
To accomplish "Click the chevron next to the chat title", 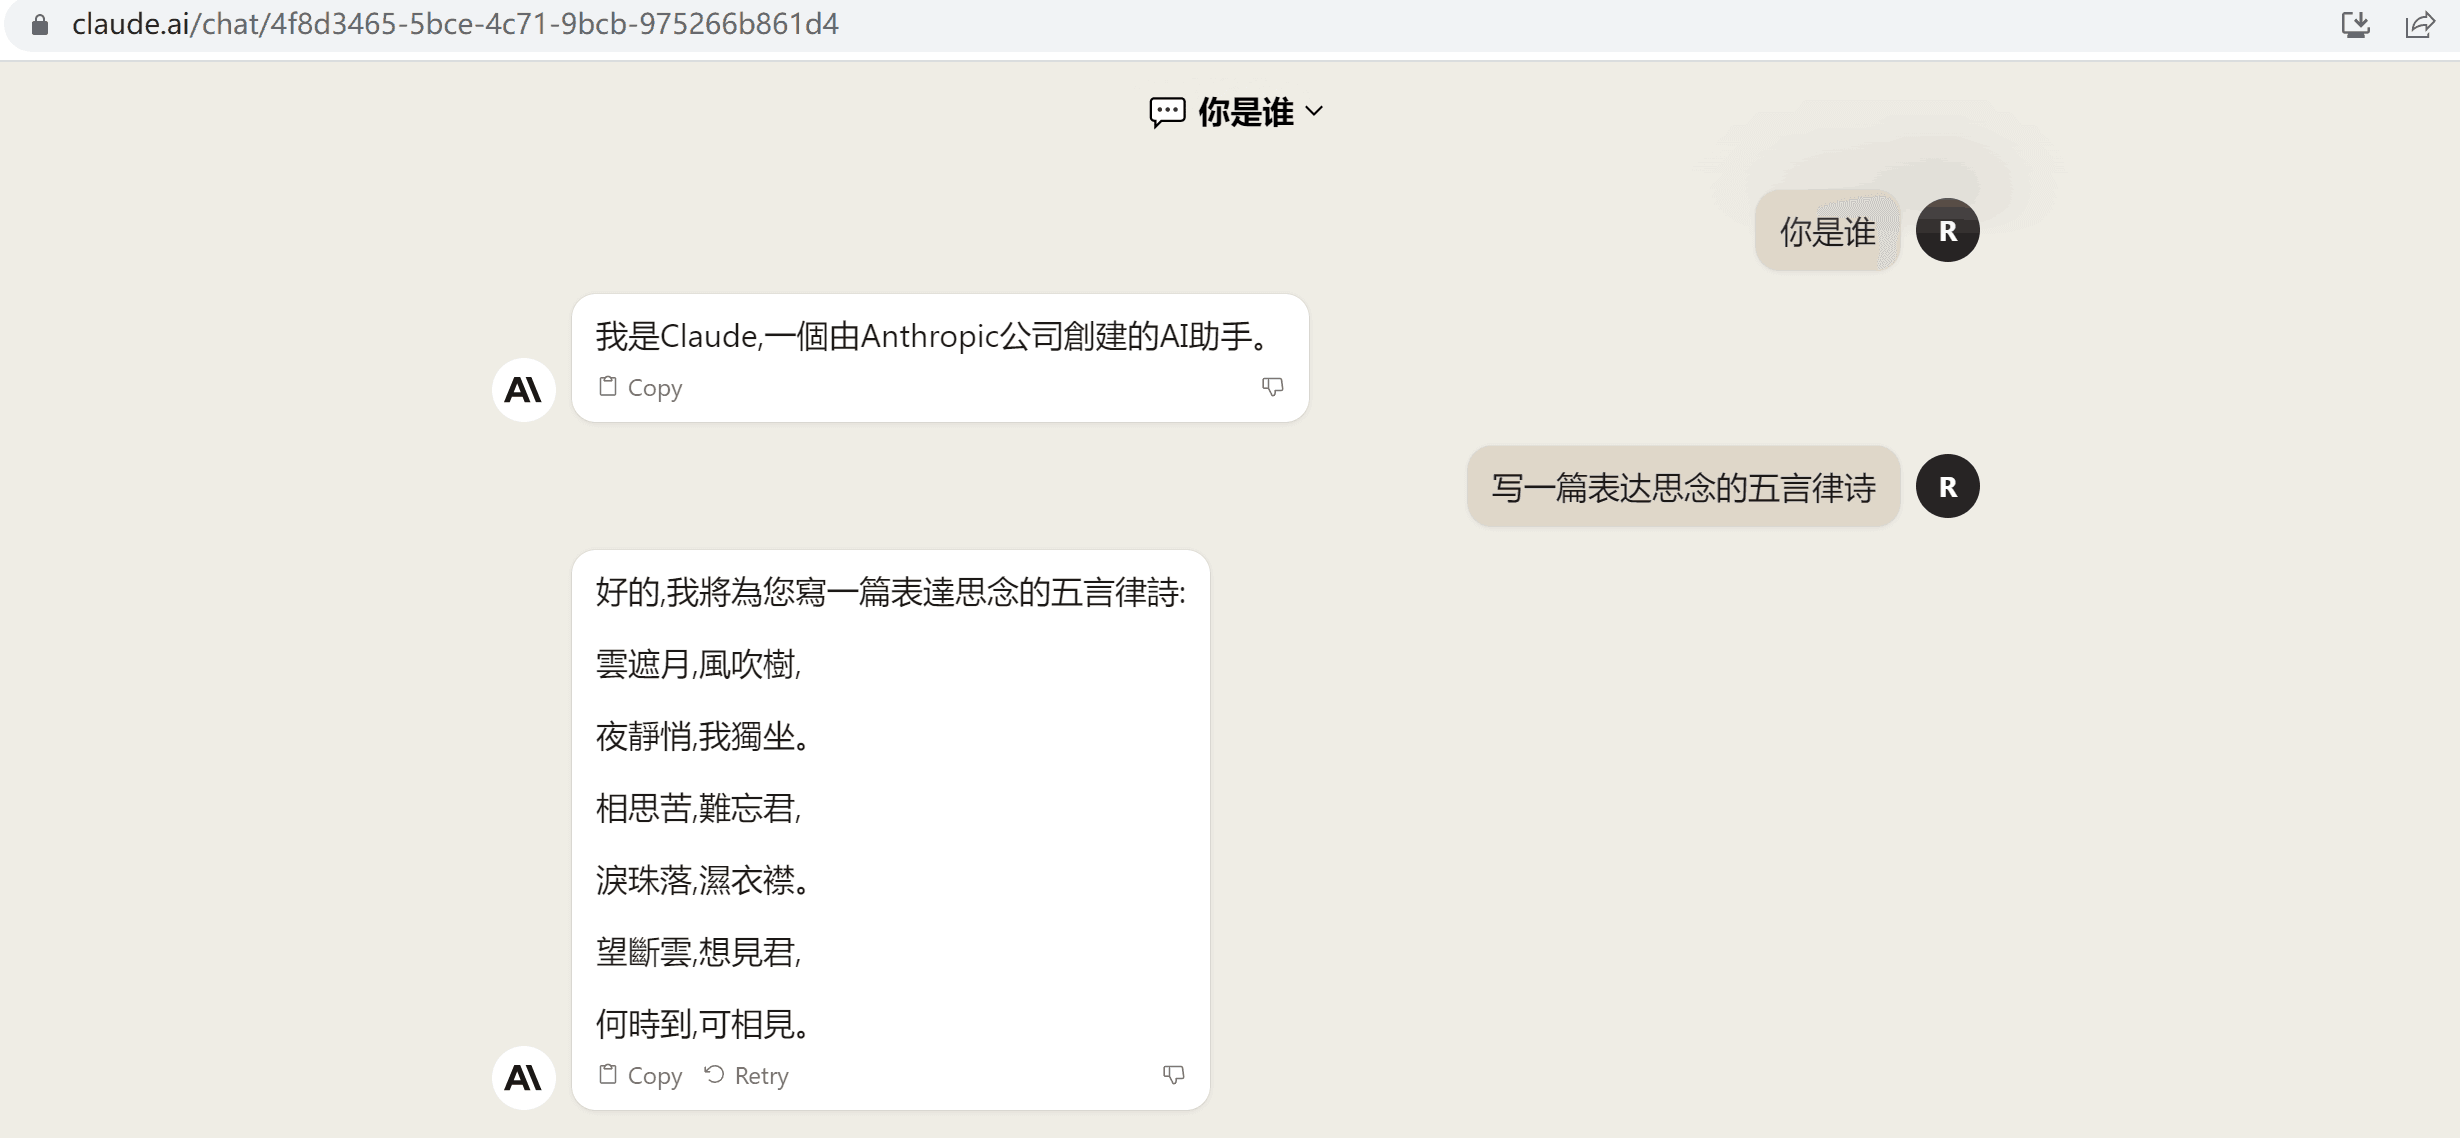I will [x=1315, y=112].
